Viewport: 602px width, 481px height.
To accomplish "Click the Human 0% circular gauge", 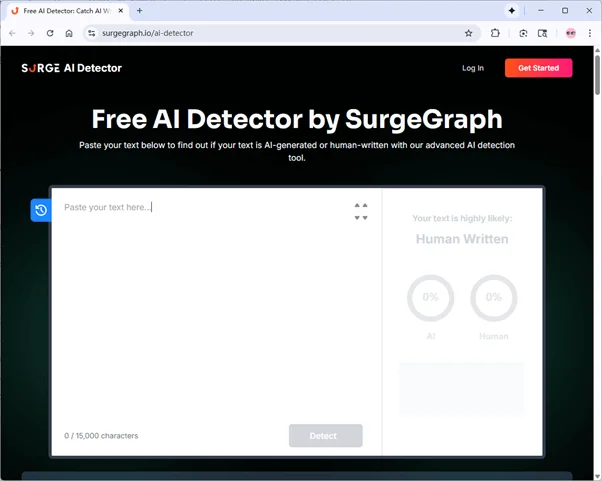I will coord(494,298).
